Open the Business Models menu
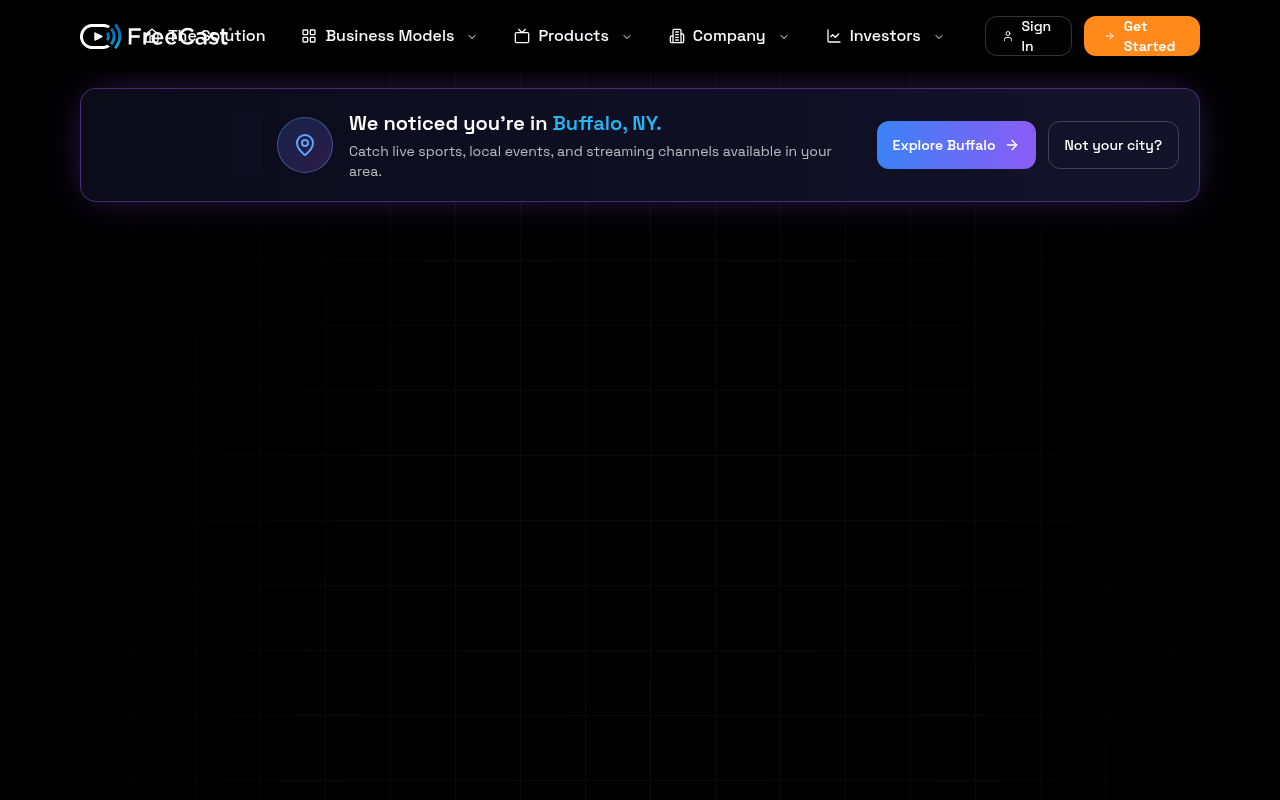The image size is (1280, 800). tap(390, 36)
